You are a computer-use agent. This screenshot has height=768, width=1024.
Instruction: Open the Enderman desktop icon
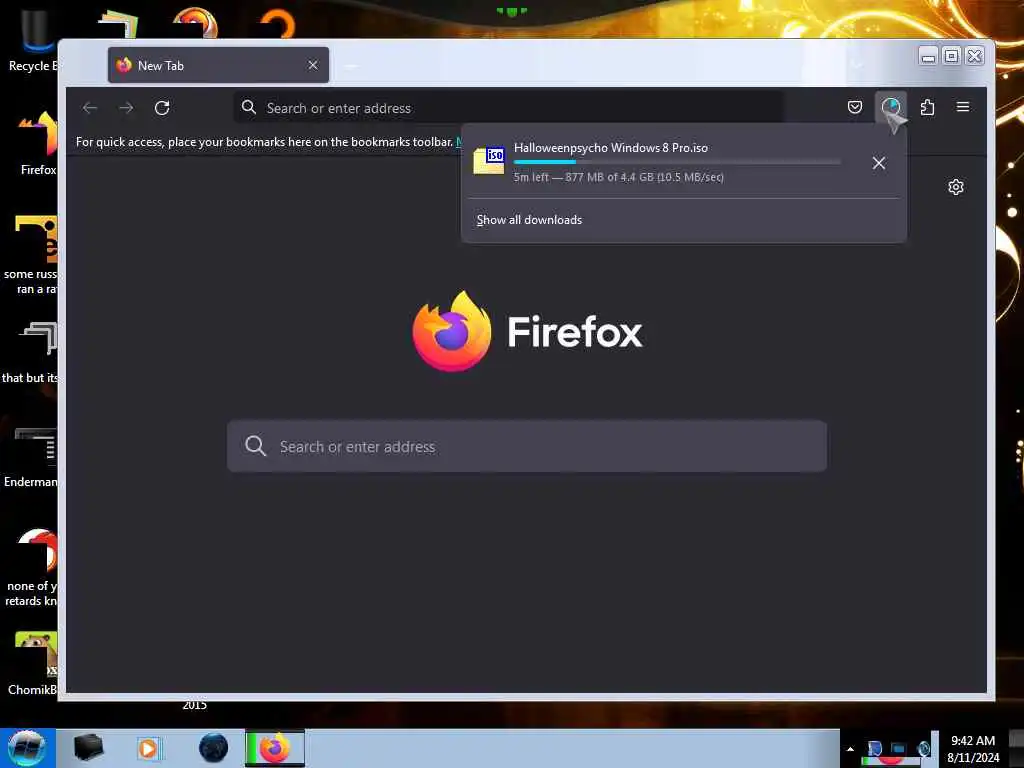(x=31, y=457)
